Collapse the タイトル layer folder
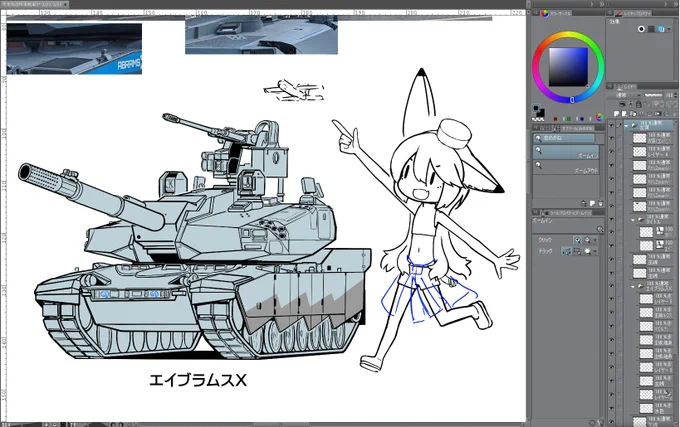 click(633, 220)
